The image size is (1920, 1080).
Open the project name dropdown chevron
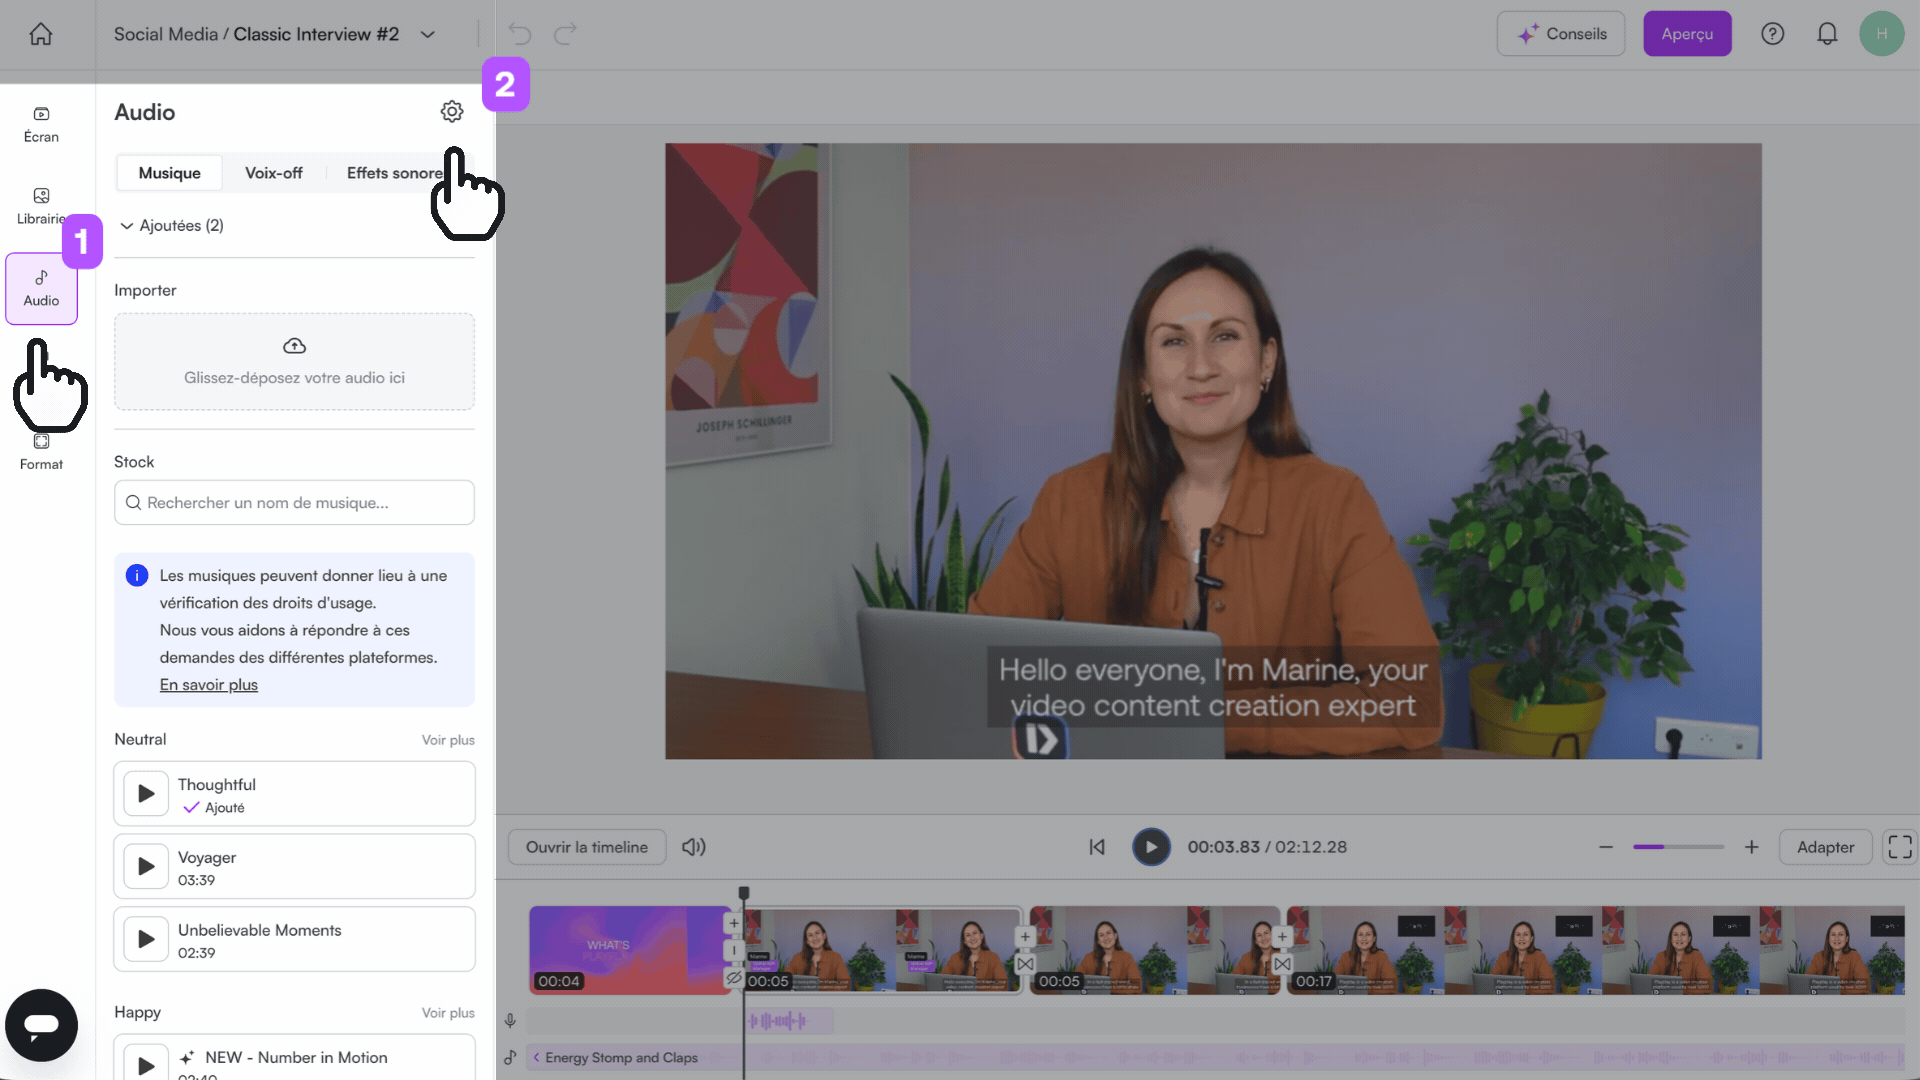[x=428, y=34]
